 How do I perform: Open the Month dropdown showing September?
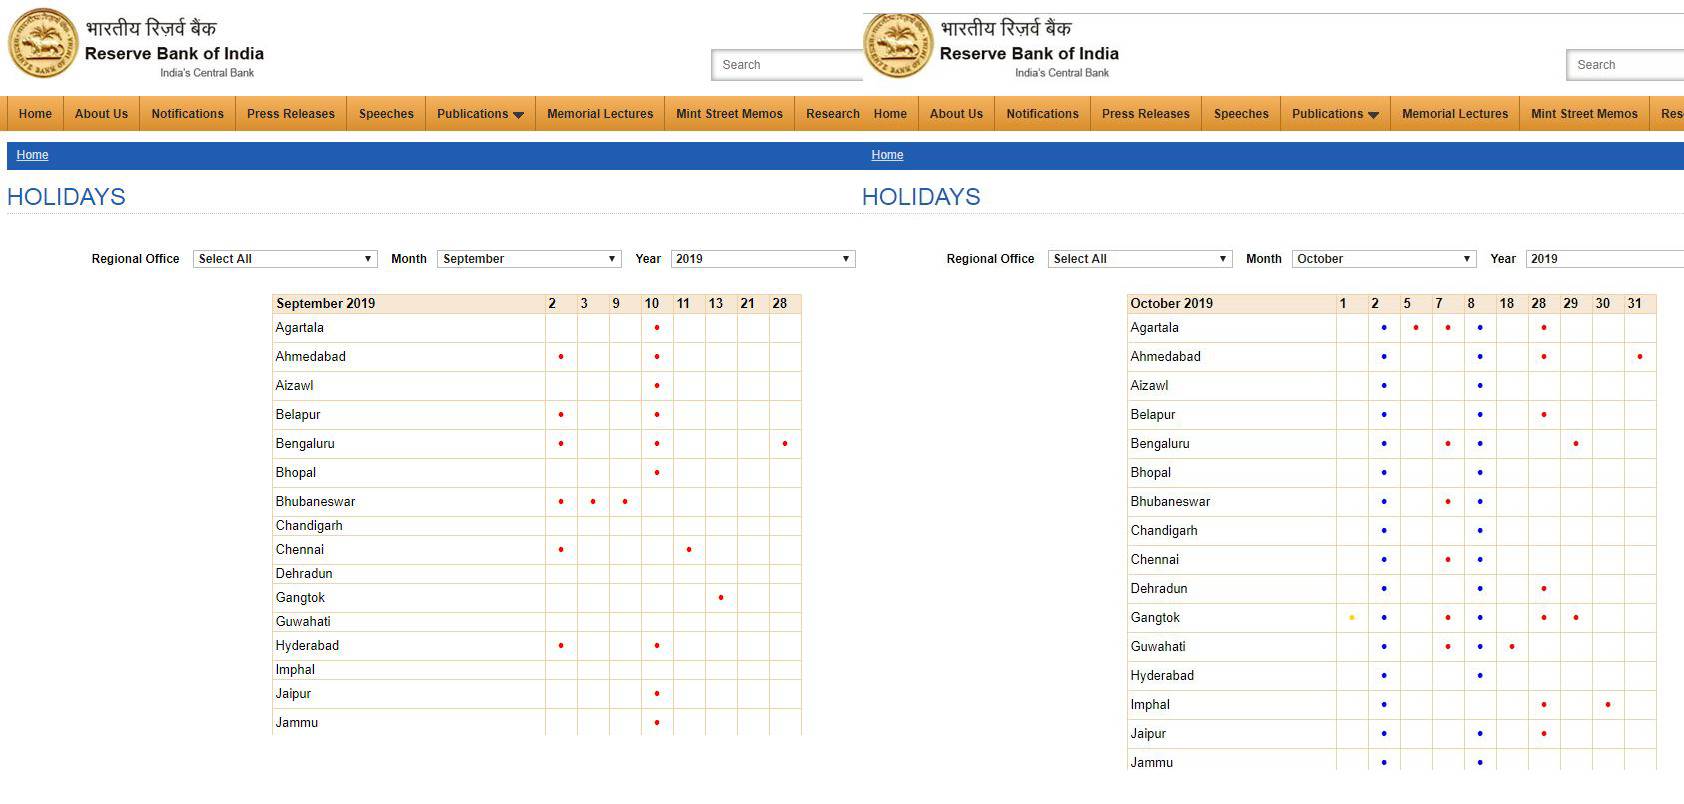[529, 259]
